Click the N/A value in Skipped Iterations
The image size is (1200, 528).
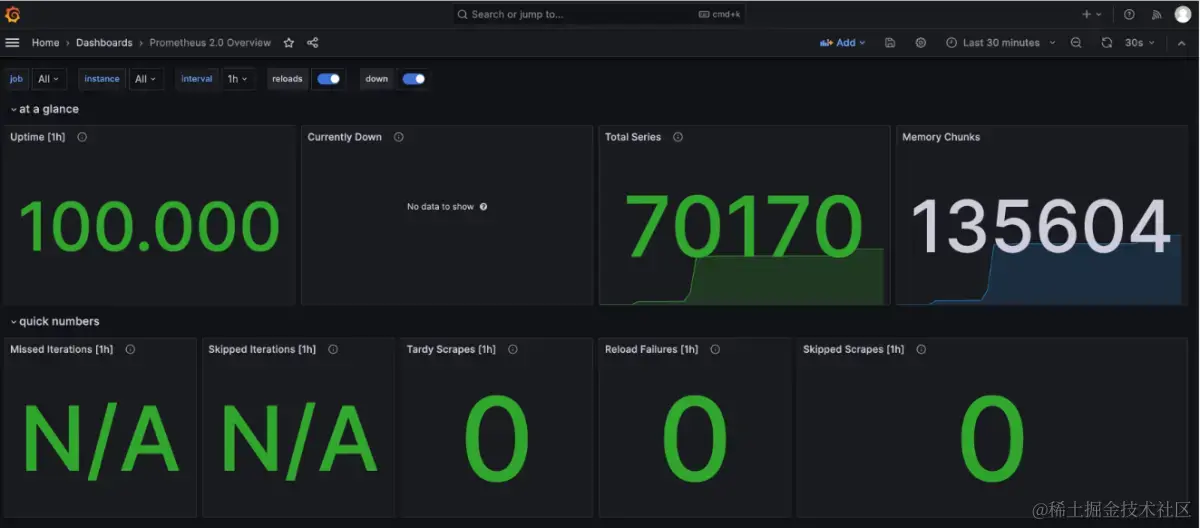[299, 440]
